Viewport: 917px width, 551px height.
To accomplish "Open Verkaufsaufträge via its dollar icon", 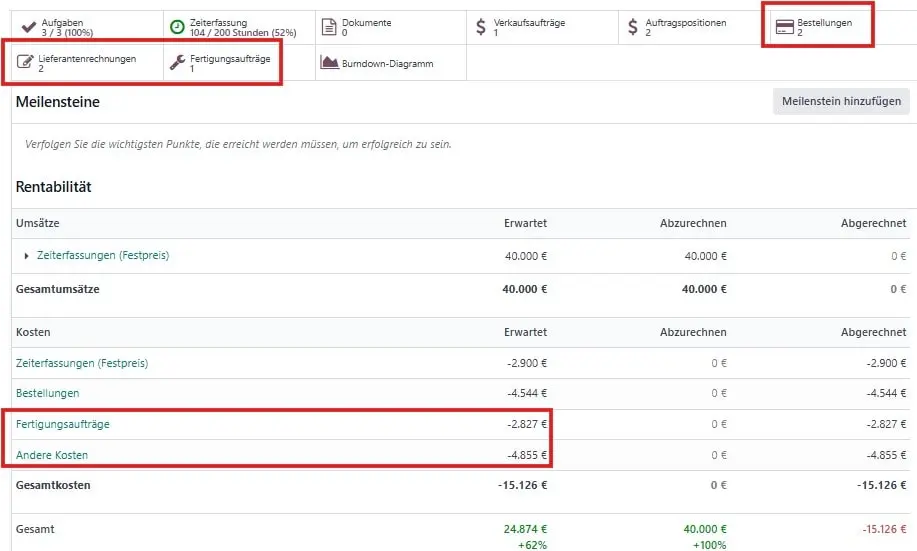I will click(481, 27).
